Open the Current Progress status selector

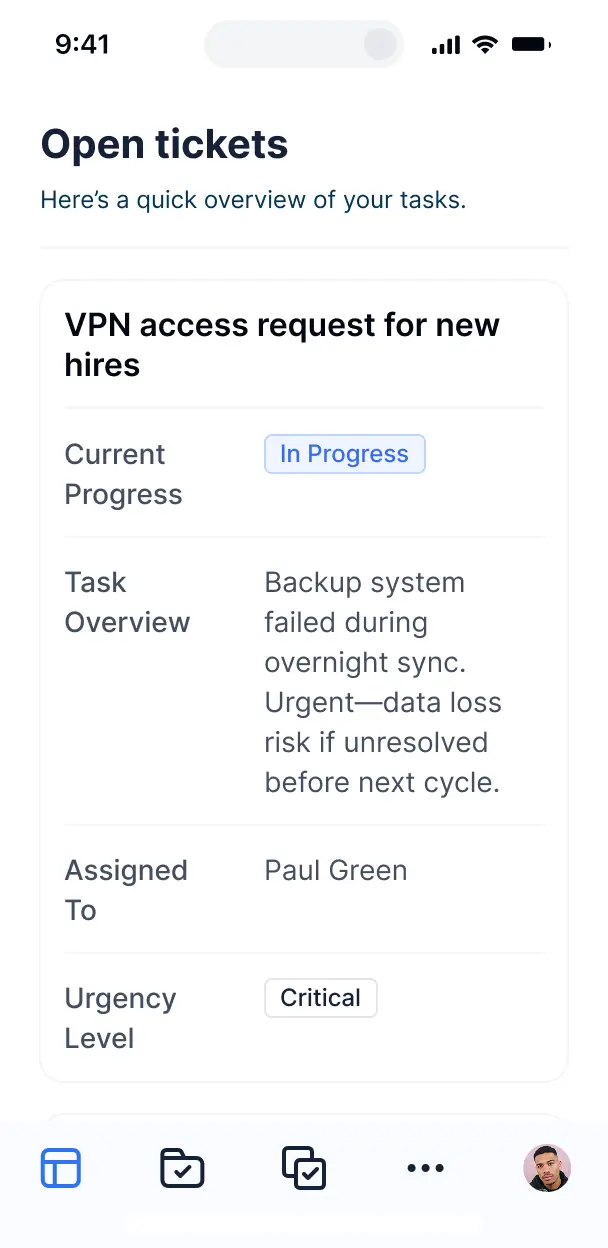click(344, 454)
